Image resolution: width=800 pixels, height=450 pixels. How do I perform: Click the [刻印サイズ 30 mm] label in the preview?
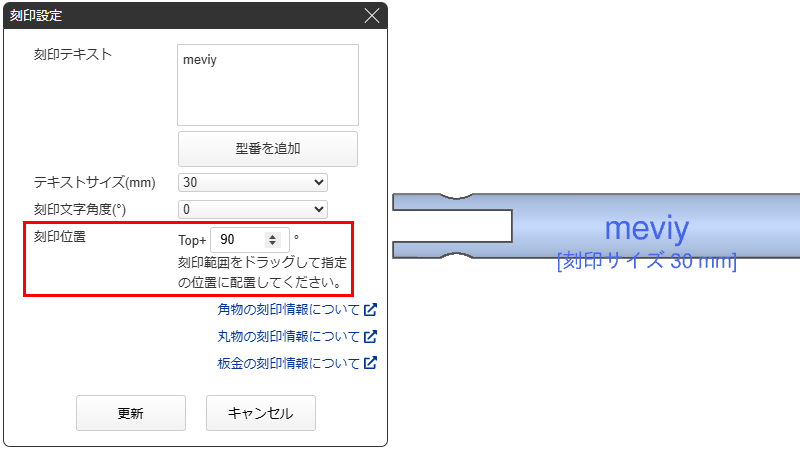(647, 263)
